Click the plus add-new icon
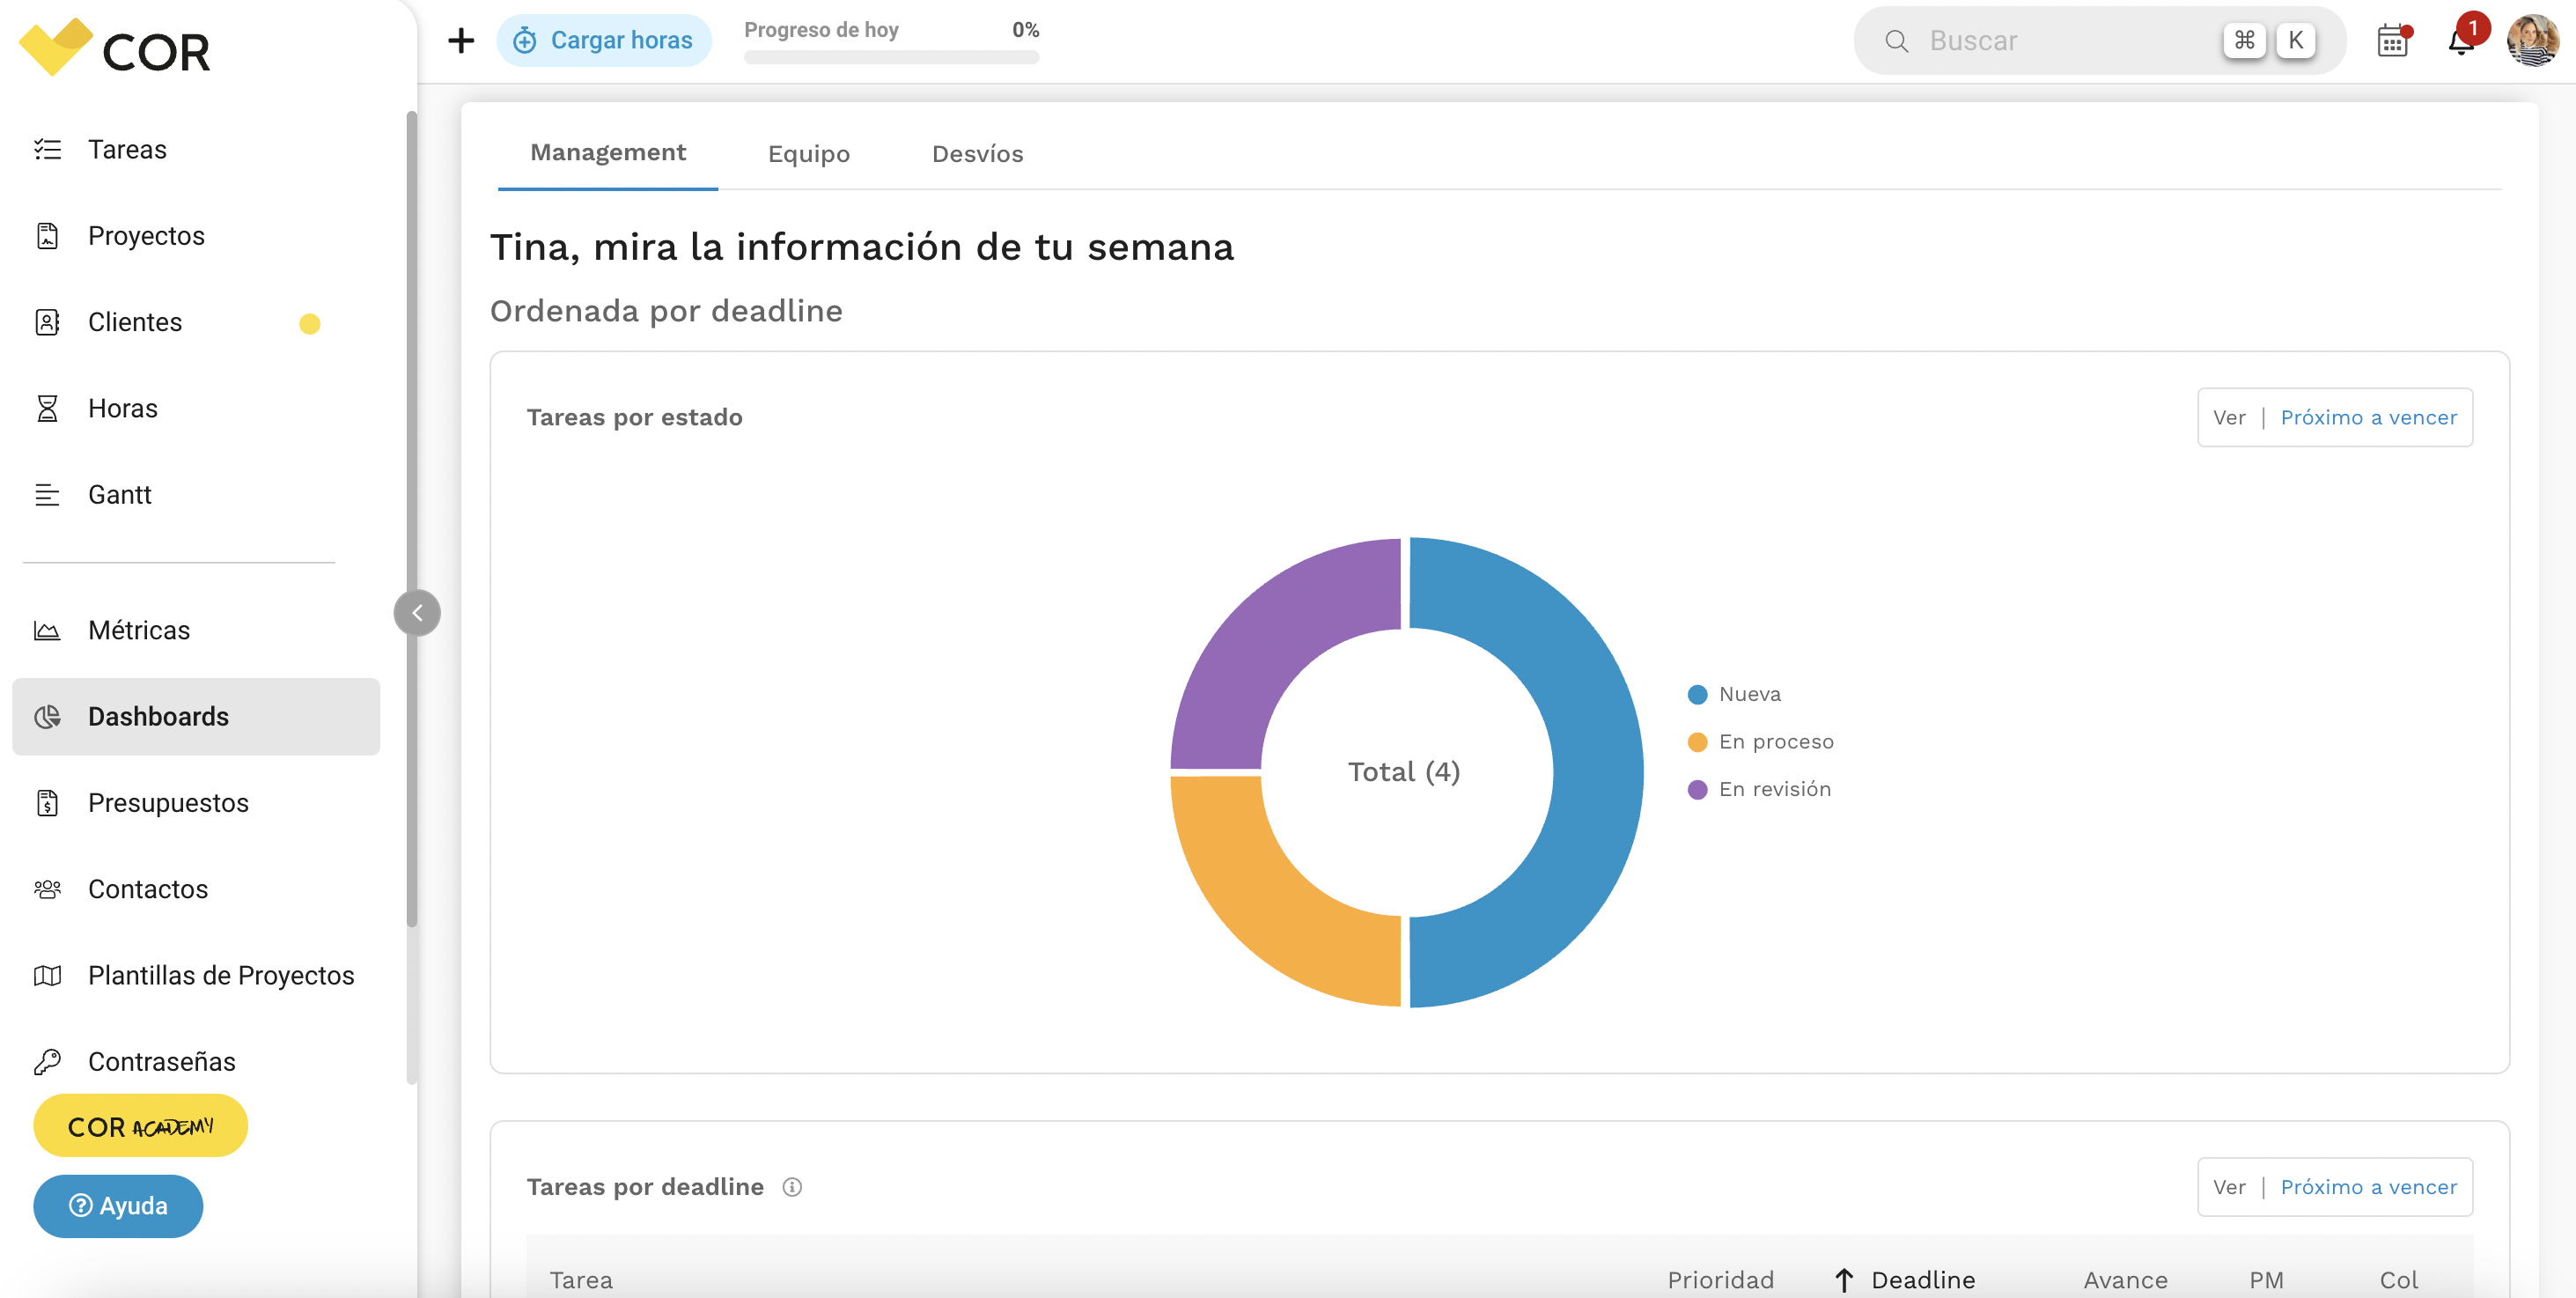 tap(461, 41)
